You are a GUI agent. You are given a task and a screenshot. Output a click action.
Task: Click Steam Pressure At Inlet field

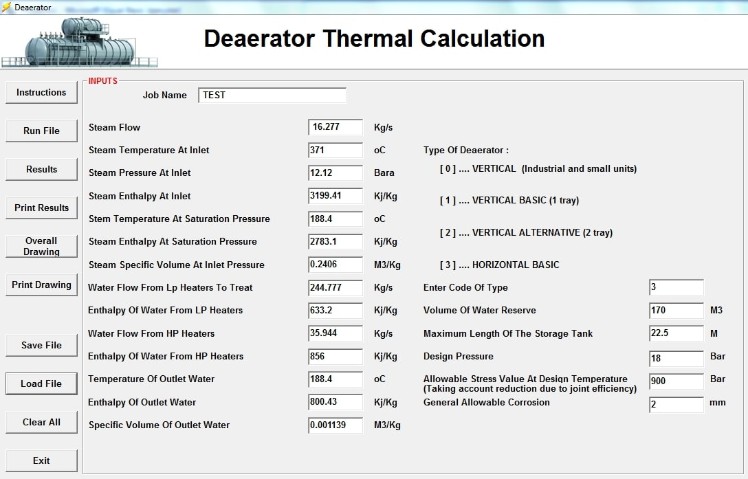coord(335,173)
